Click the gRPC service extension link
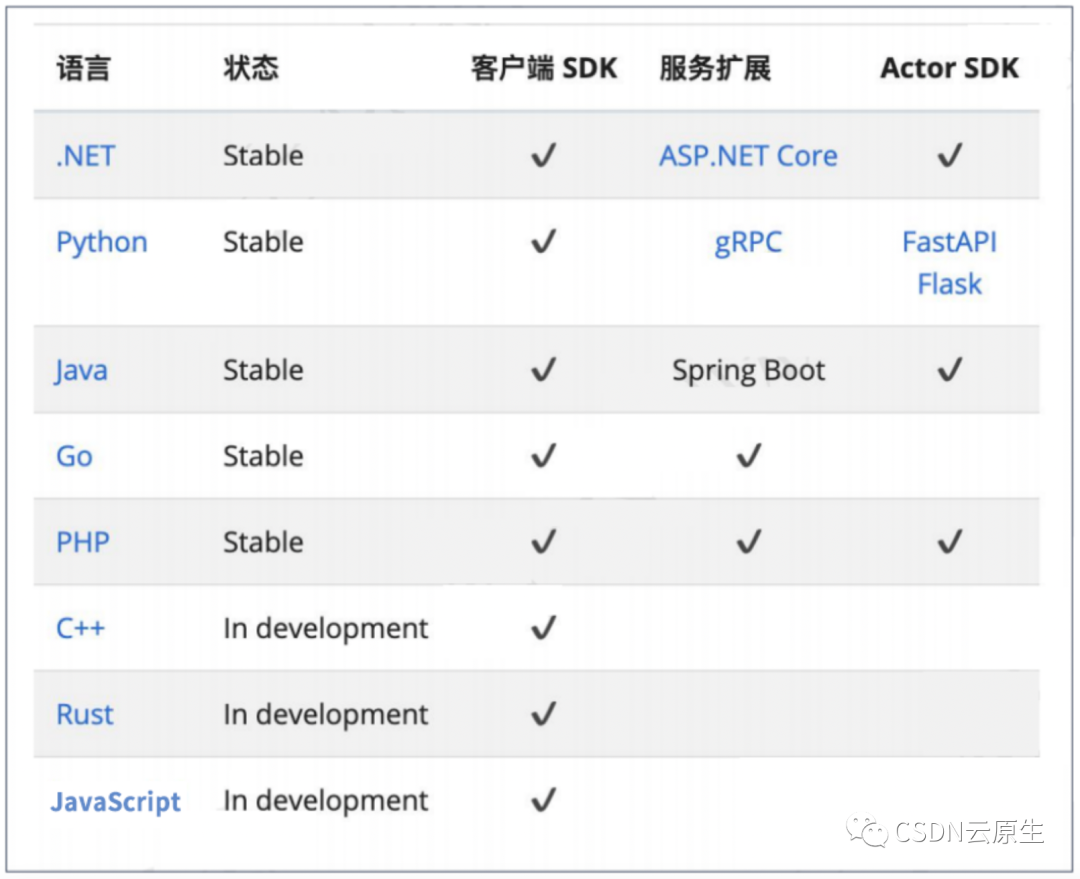 point(748,243)
